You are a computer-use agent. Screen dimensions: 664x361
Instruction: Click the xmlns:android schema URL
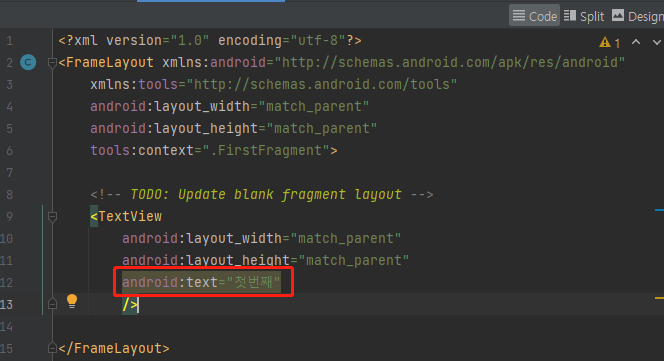coord(449,62)
